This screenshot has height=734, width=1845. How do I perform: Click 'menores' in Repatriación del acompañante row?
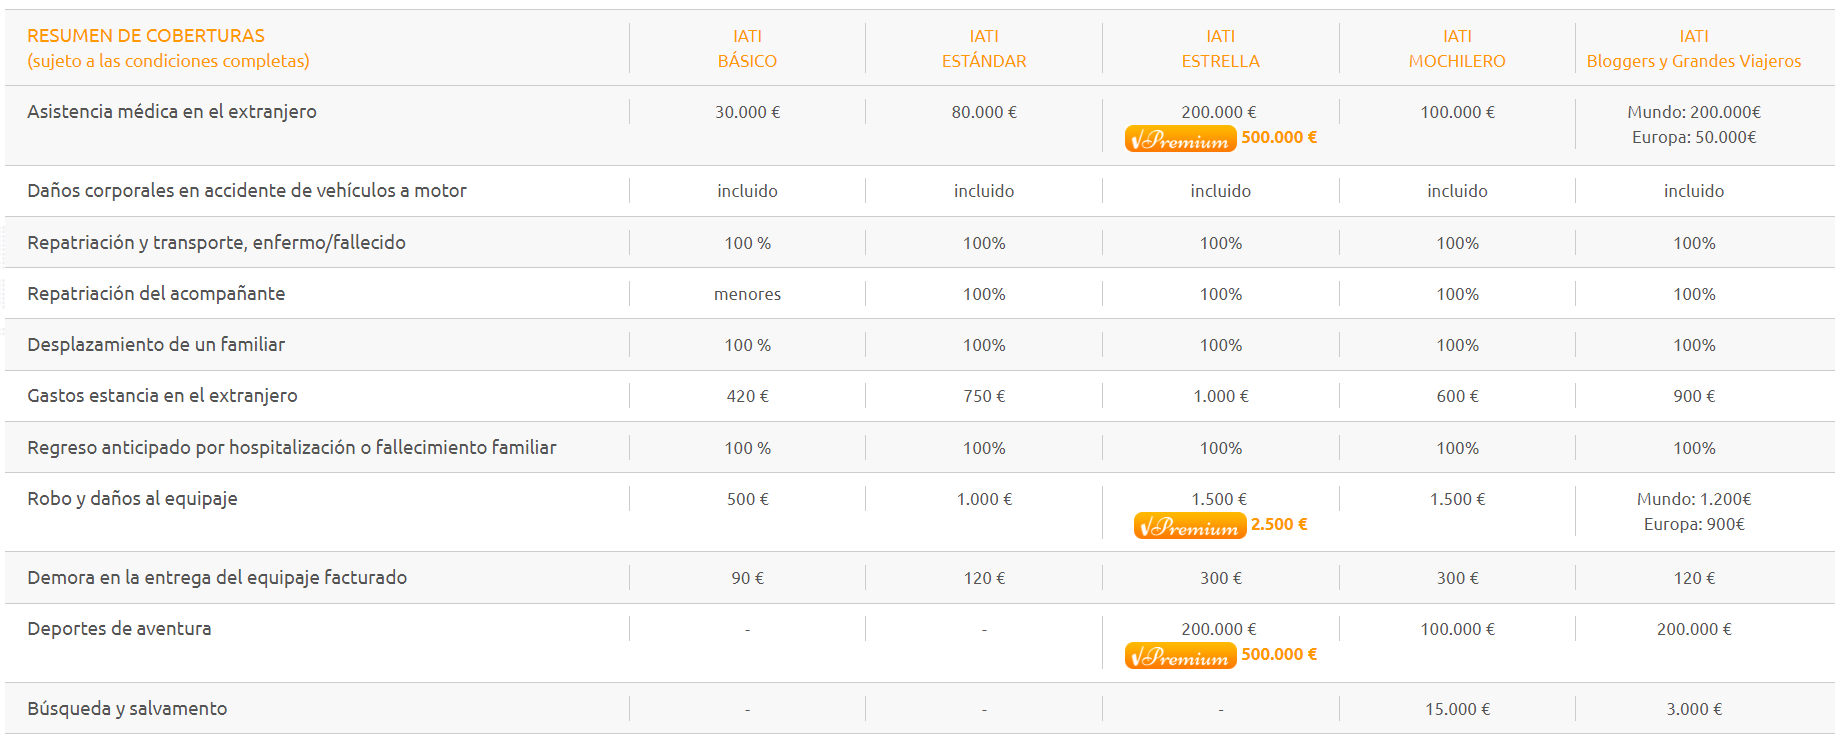[747, 295]
